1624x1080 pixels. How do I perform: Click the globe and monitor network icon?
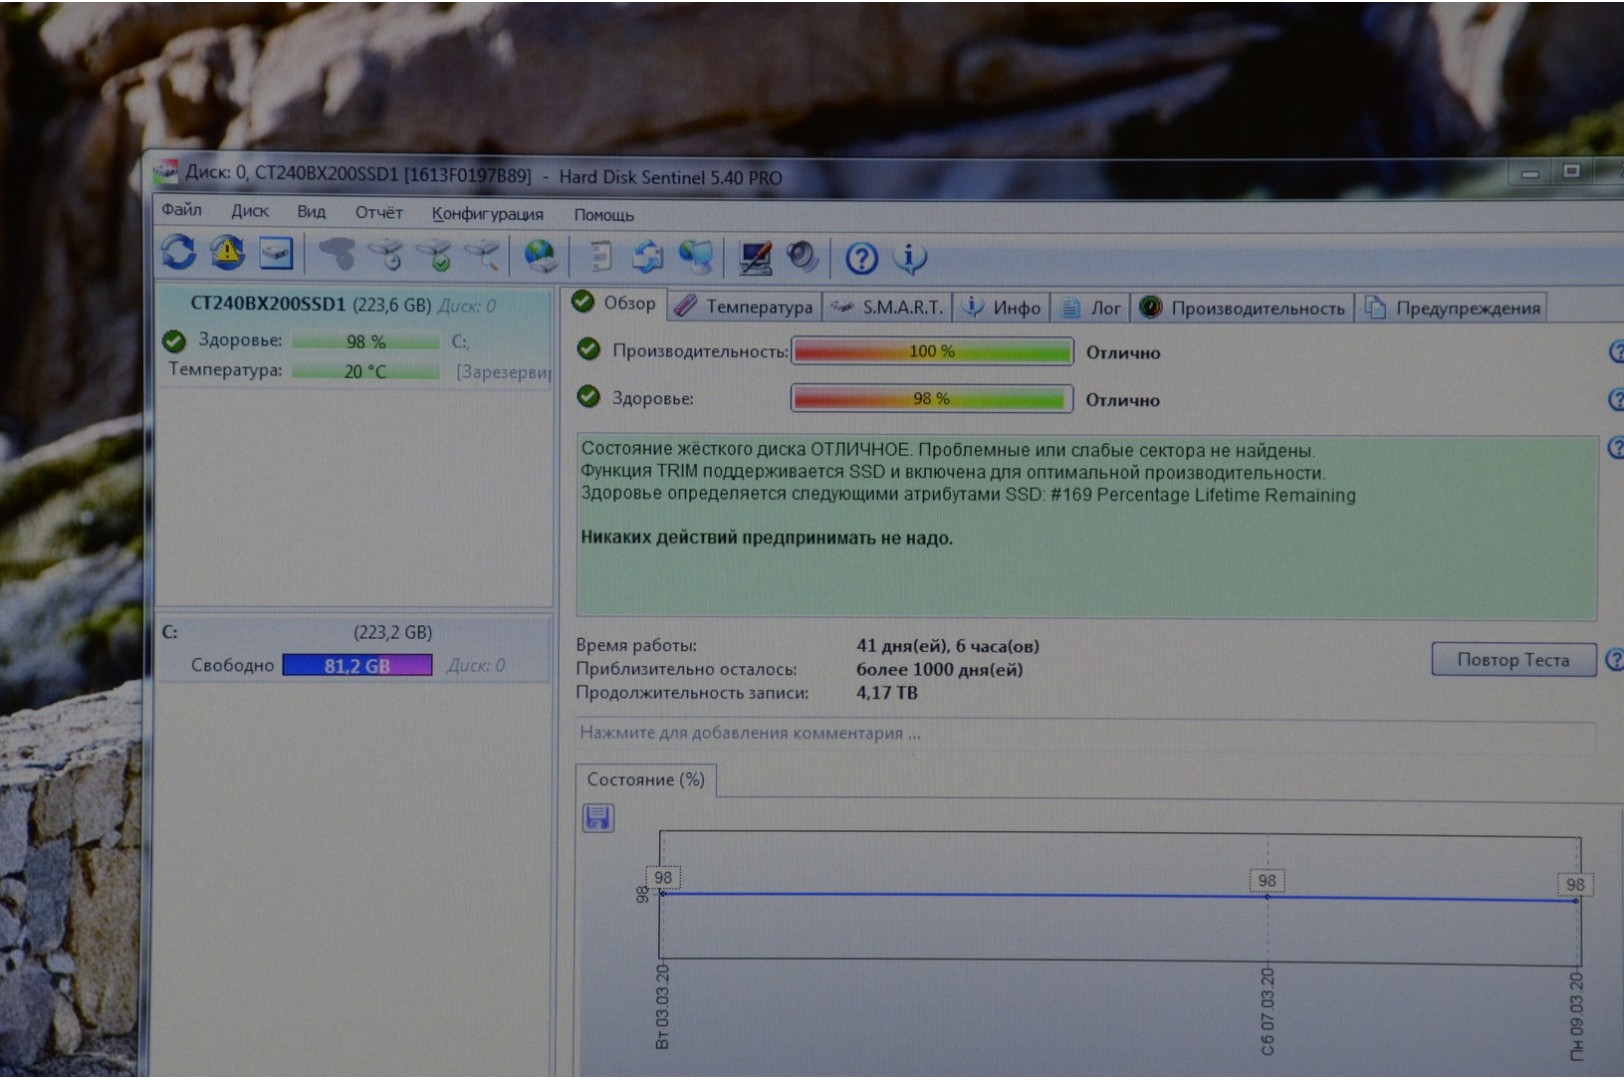(696, 258)
